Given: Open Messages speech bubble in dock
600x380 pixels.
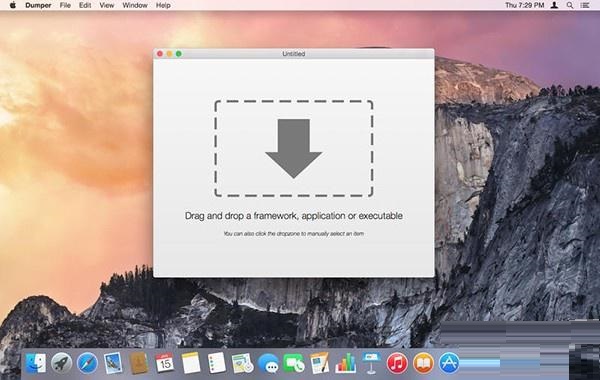Looking at the screenshot, I should [268, 364].
